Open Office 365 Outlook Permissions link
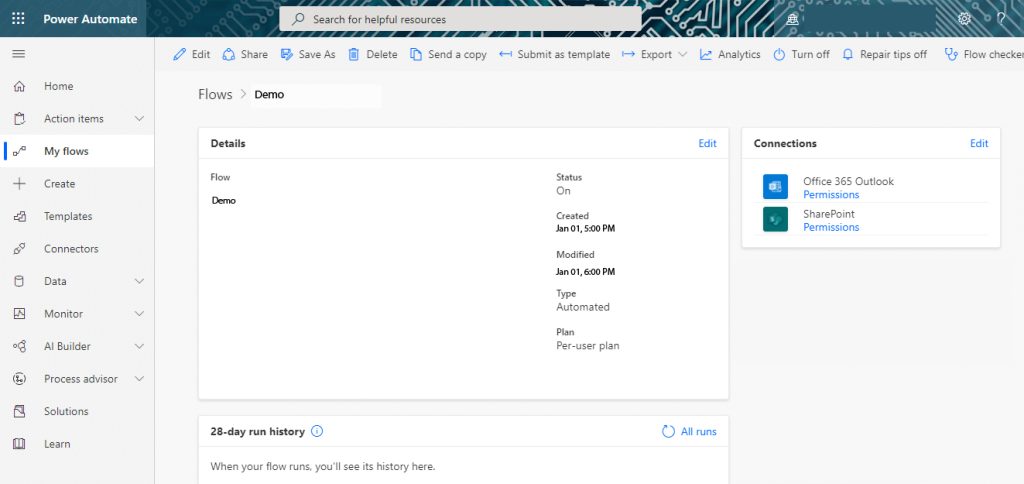Viewport: 1024px width, 484px height. click(831, 195)
